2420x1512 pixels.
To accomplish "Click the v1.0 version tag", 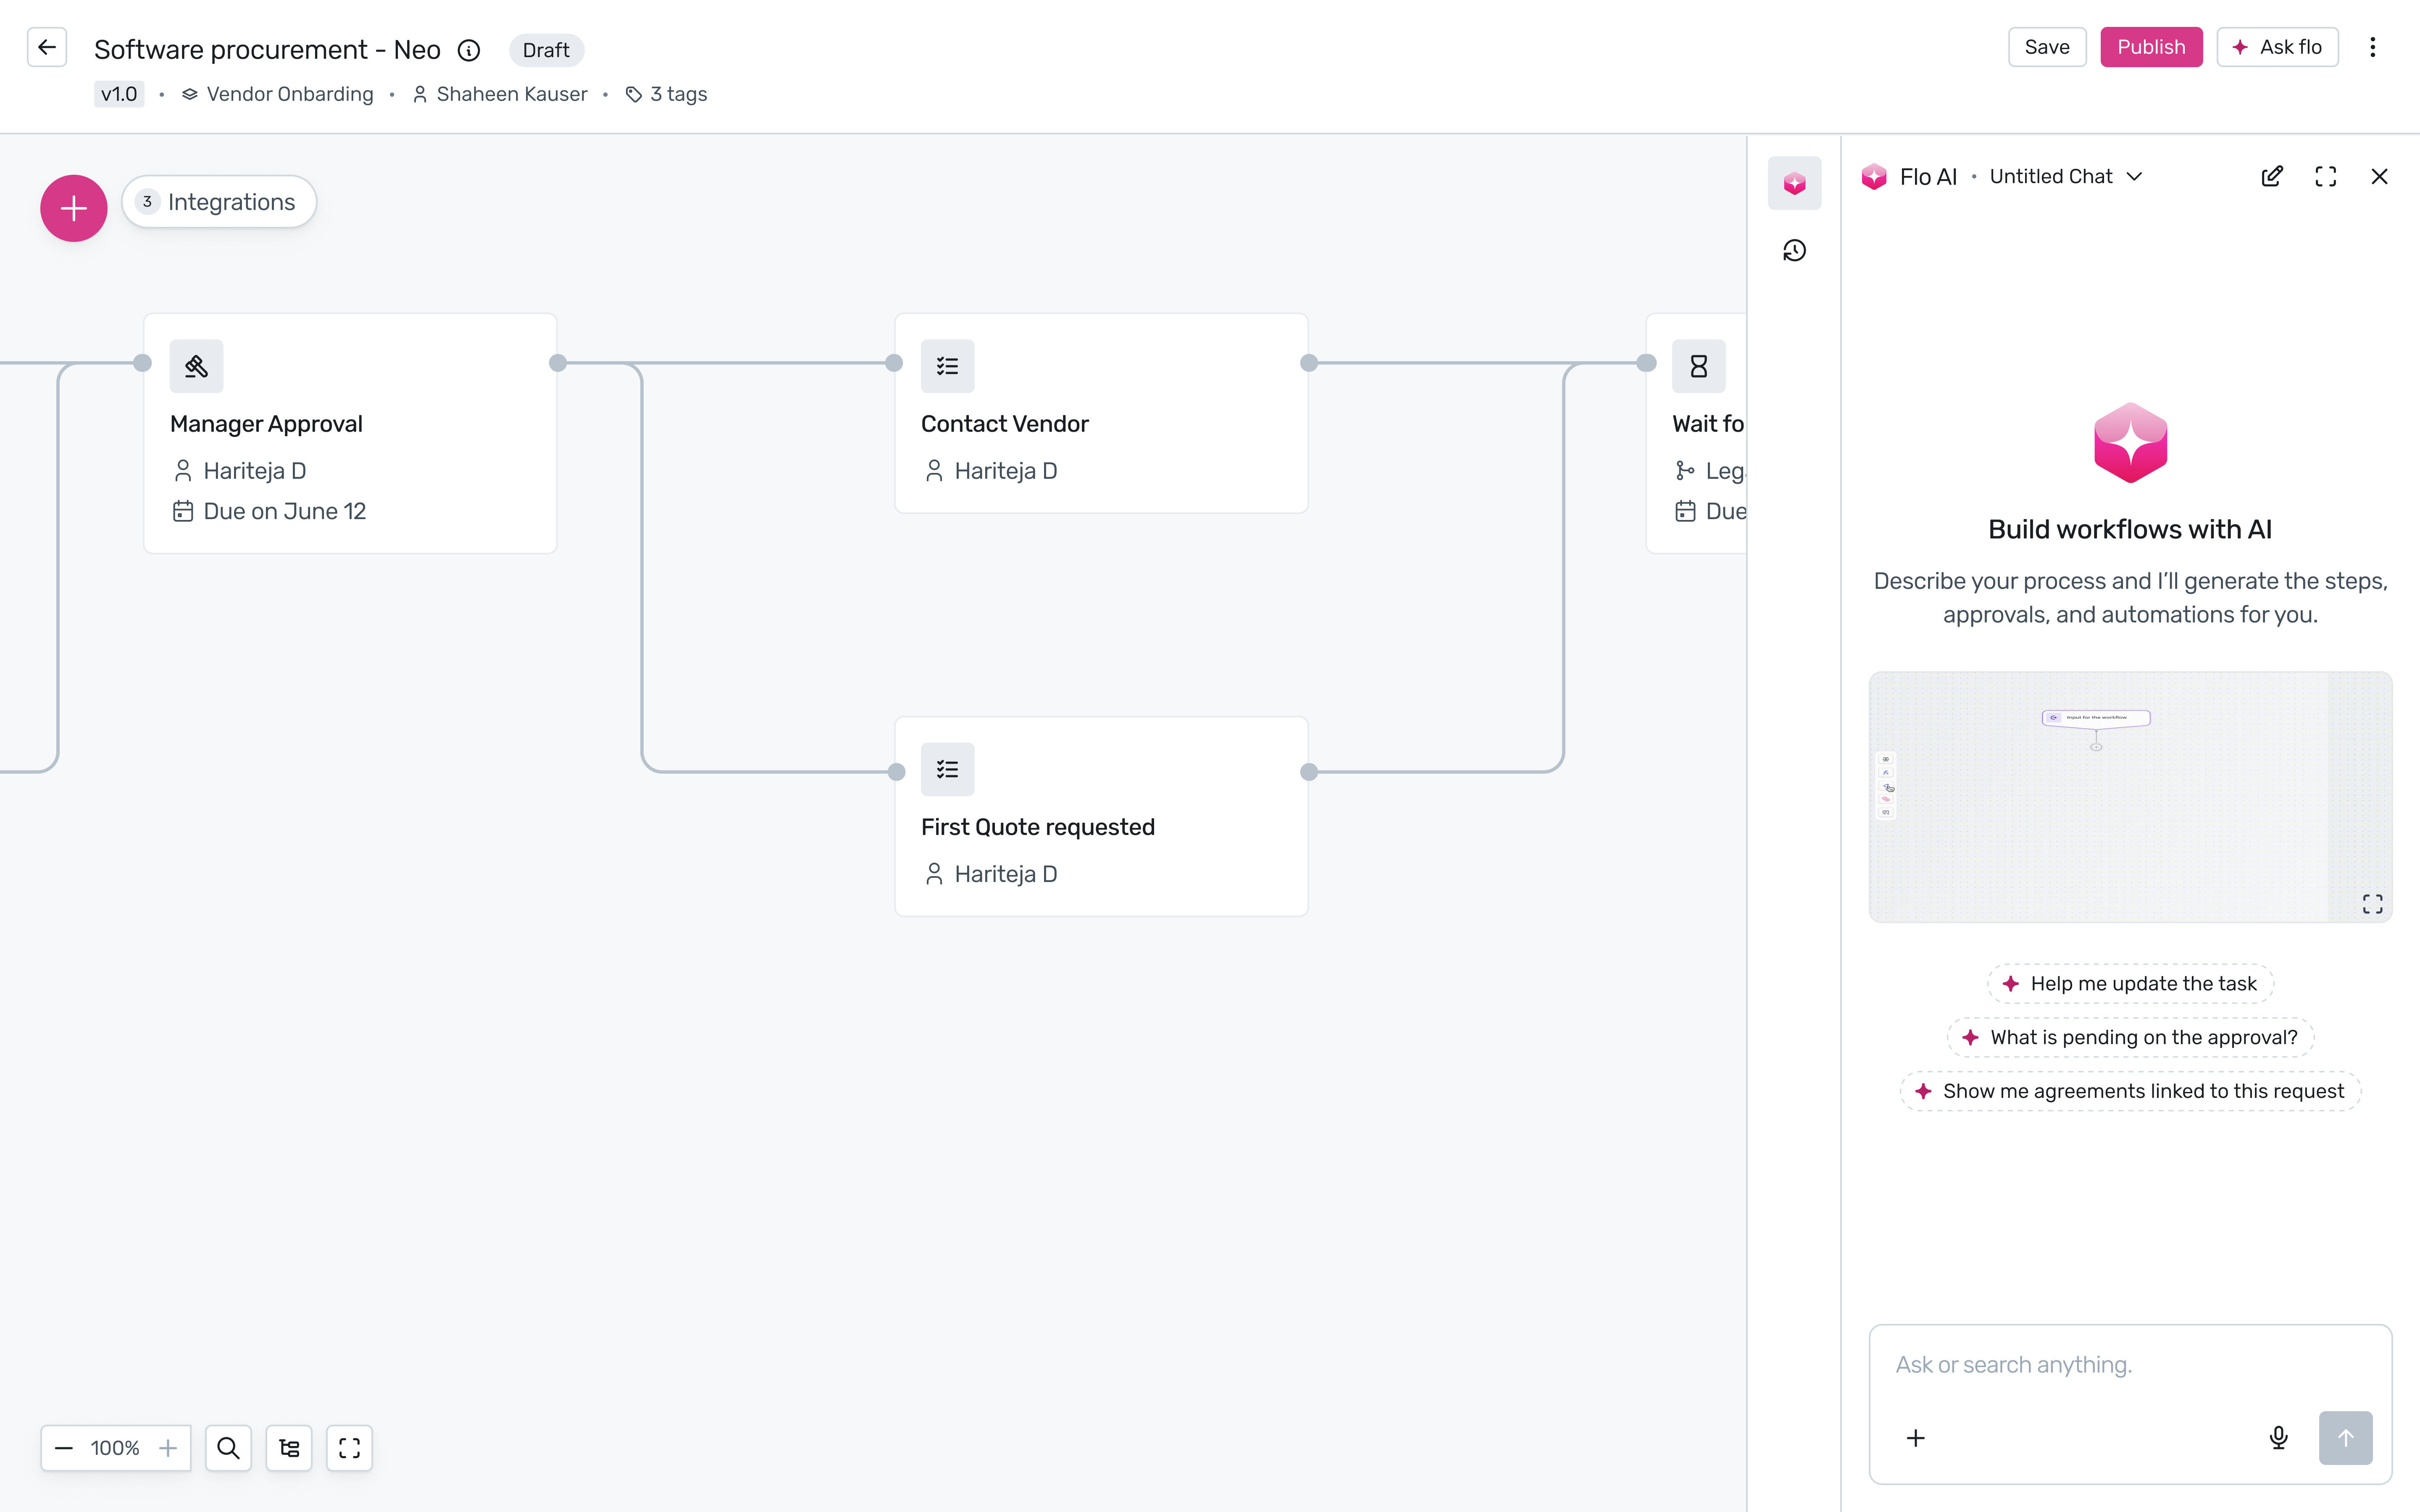I will pos(119,94).
